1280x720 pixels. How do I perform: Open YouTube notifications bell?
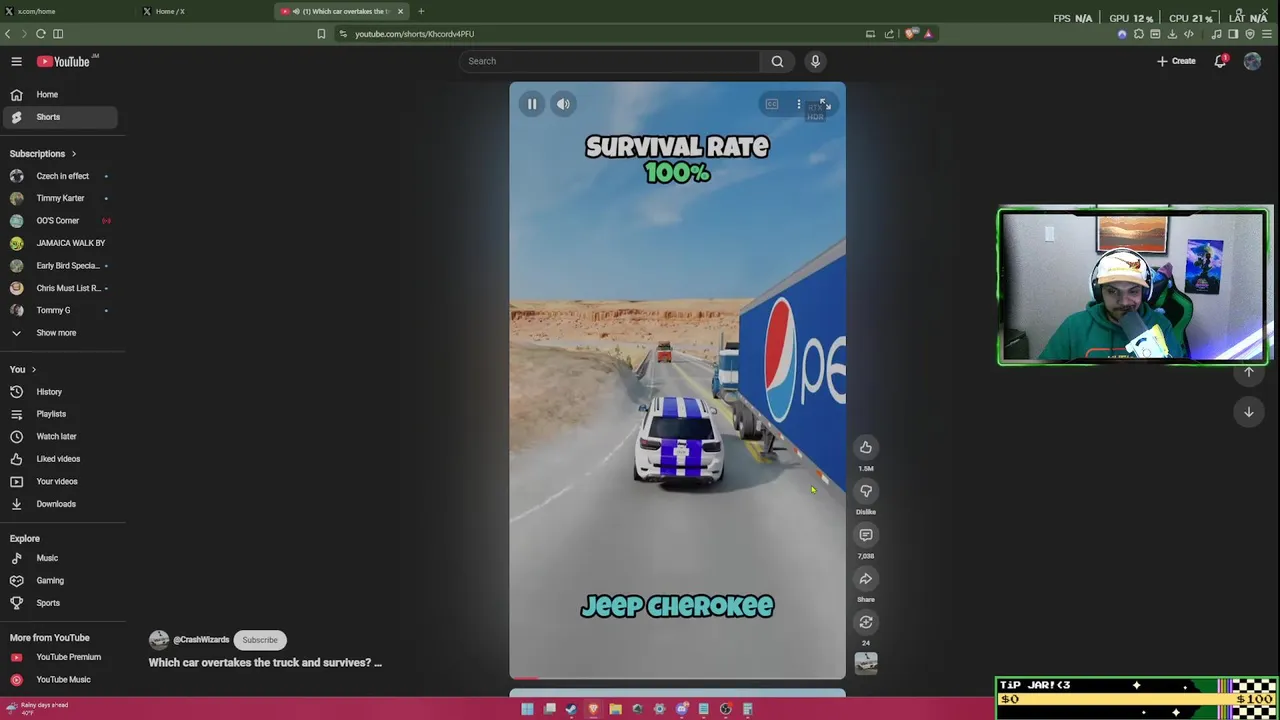coord(1221,61)
